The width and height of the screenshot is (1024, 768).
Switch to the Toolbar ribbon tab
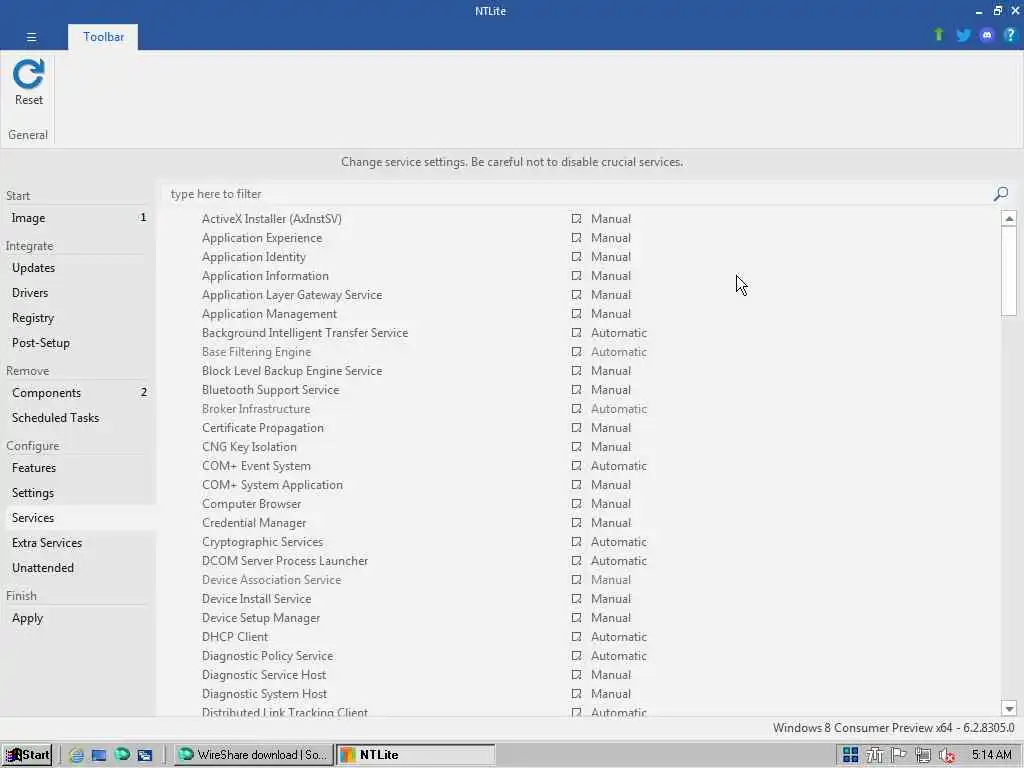(x=103, y=37)
